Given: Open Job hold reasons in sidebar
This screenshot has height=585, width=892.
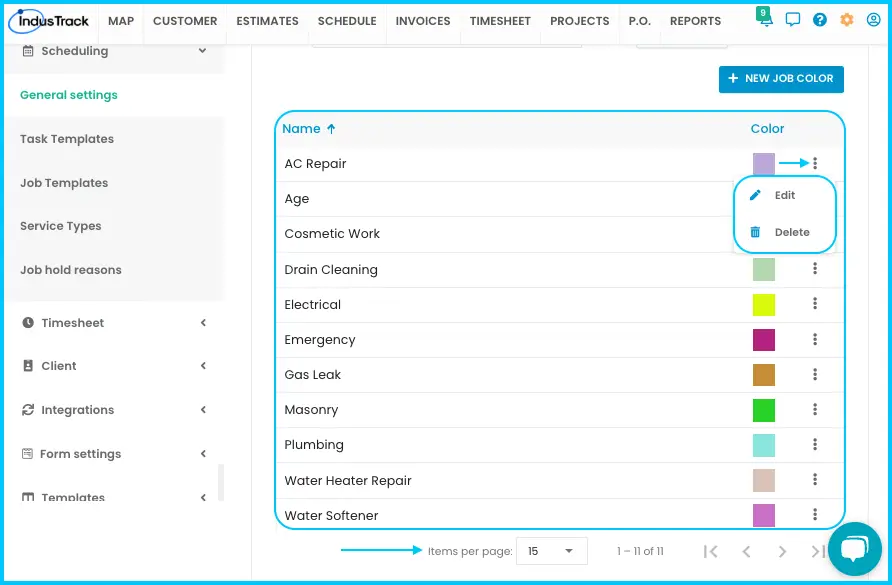Looking at the screenshot, I should pos(71,270).
